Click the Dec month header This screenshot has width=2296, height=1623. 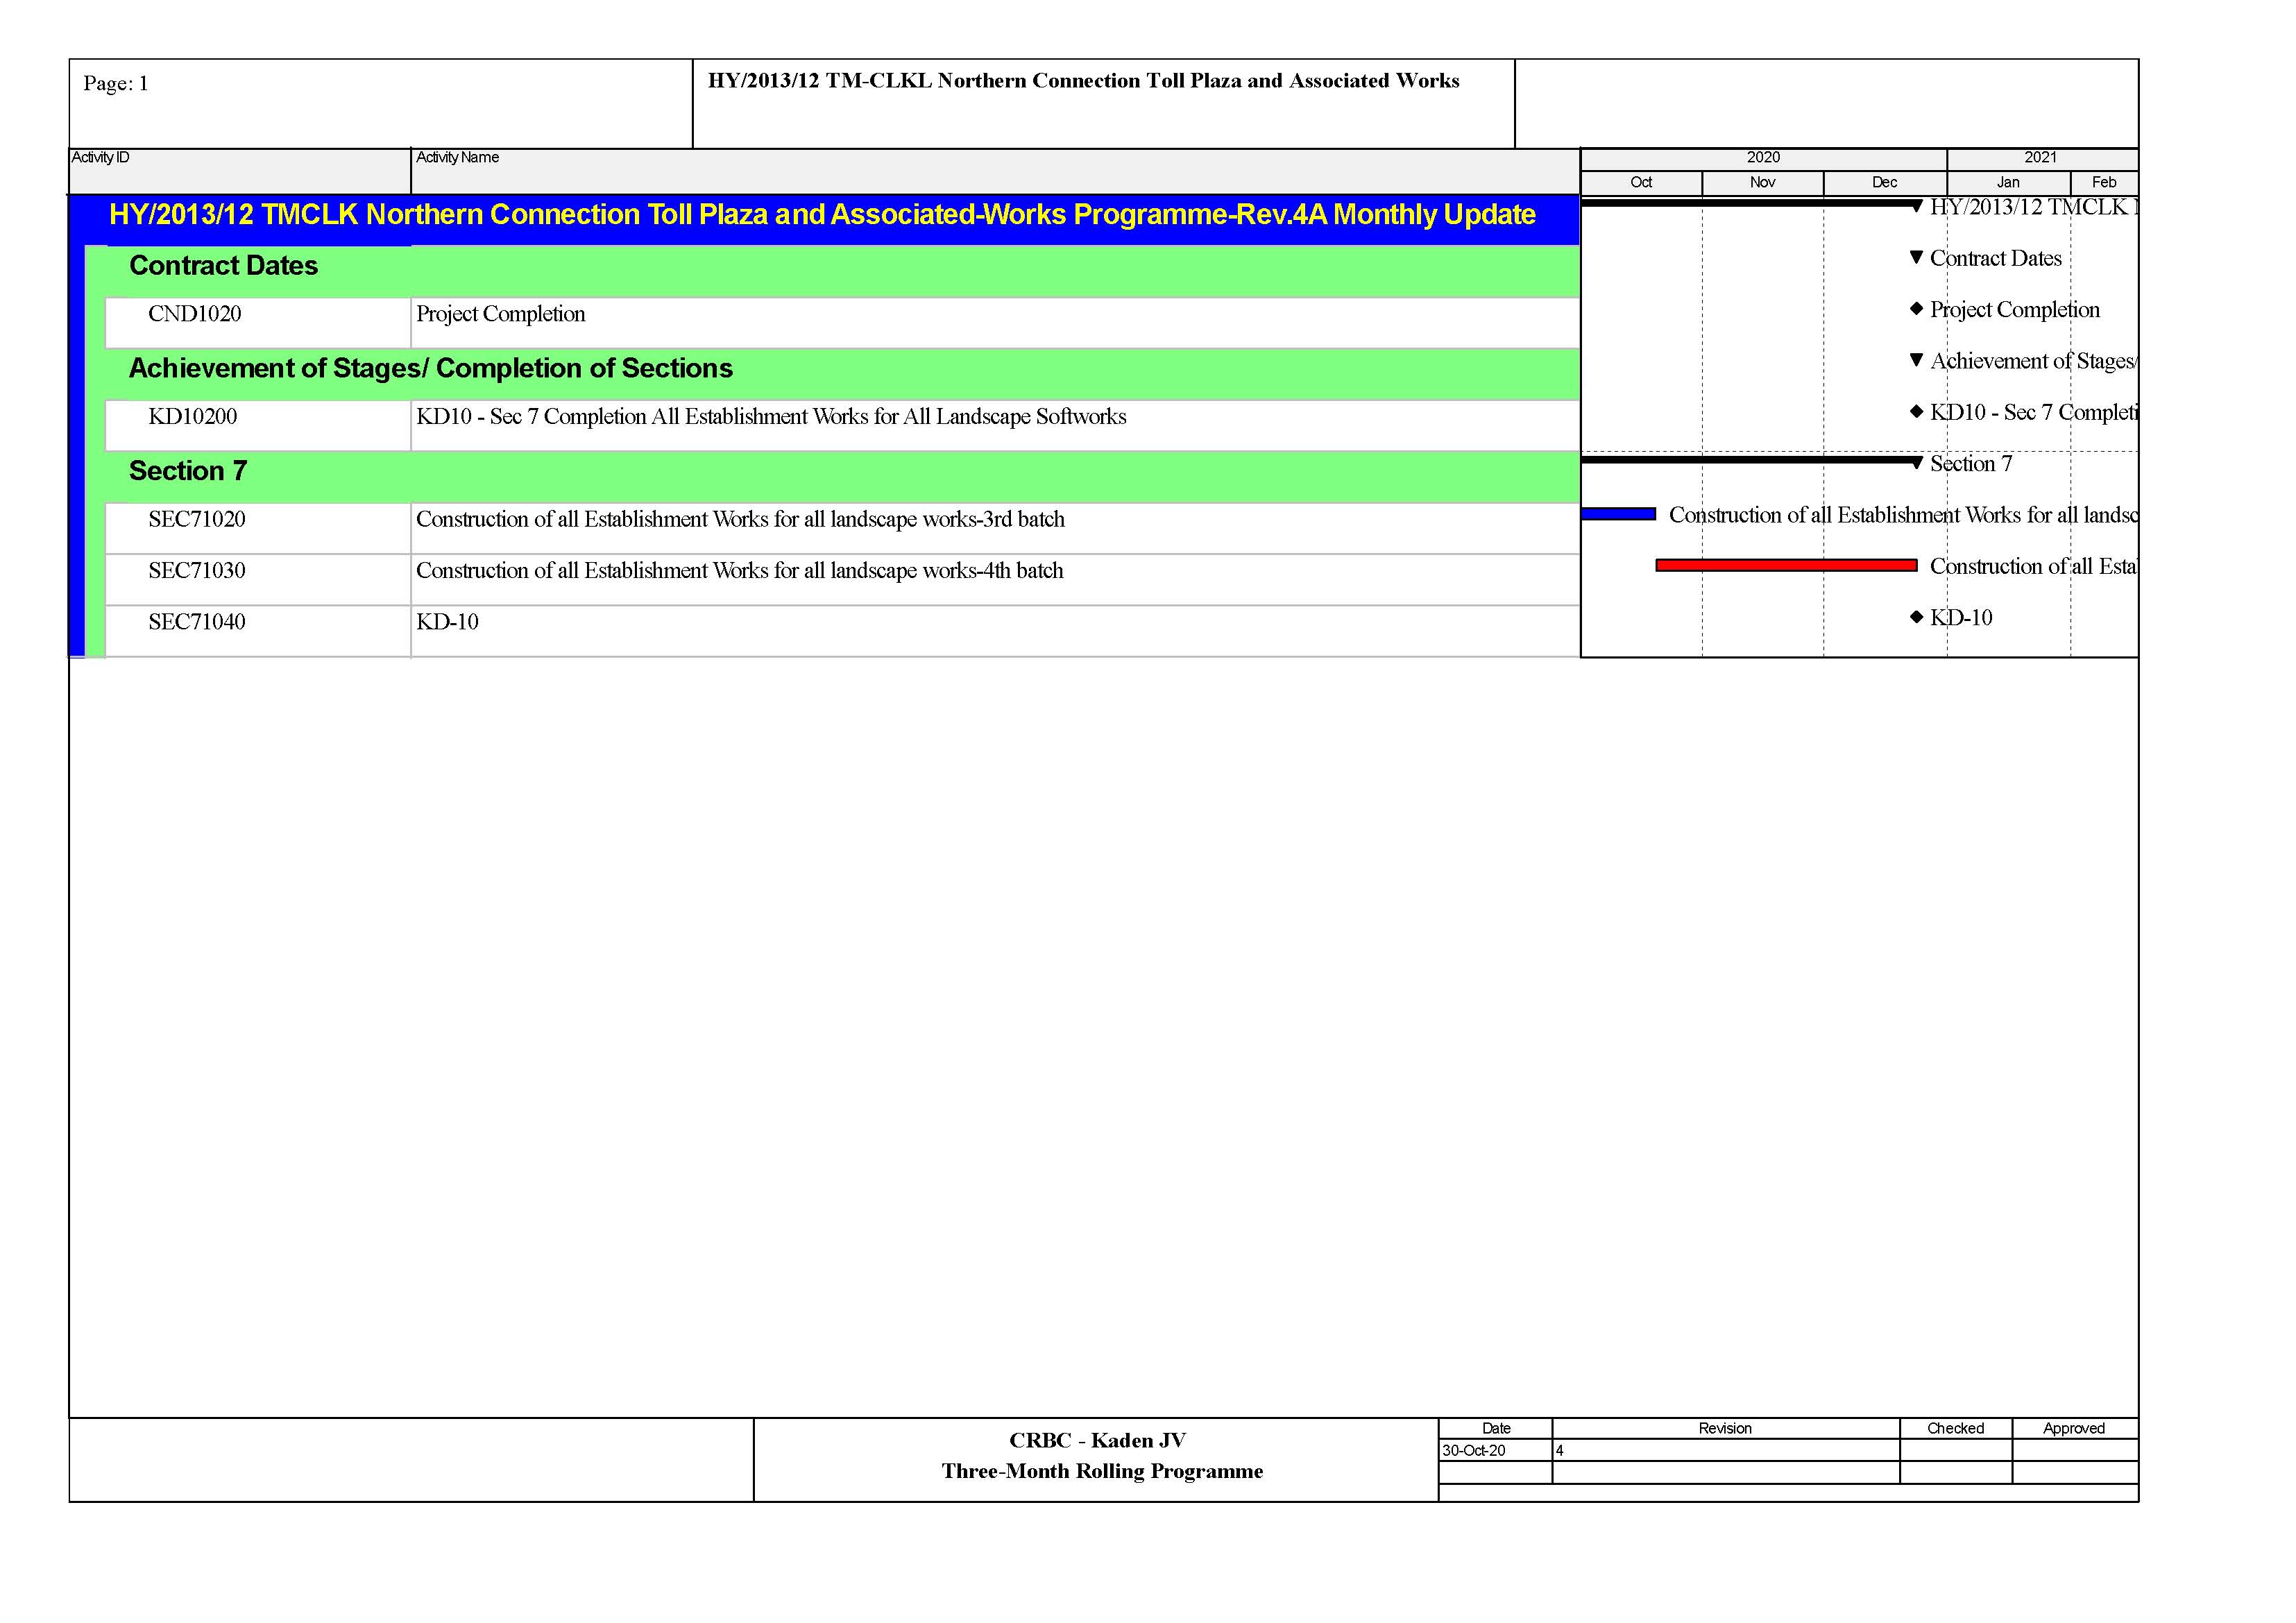click(1885, 182)
